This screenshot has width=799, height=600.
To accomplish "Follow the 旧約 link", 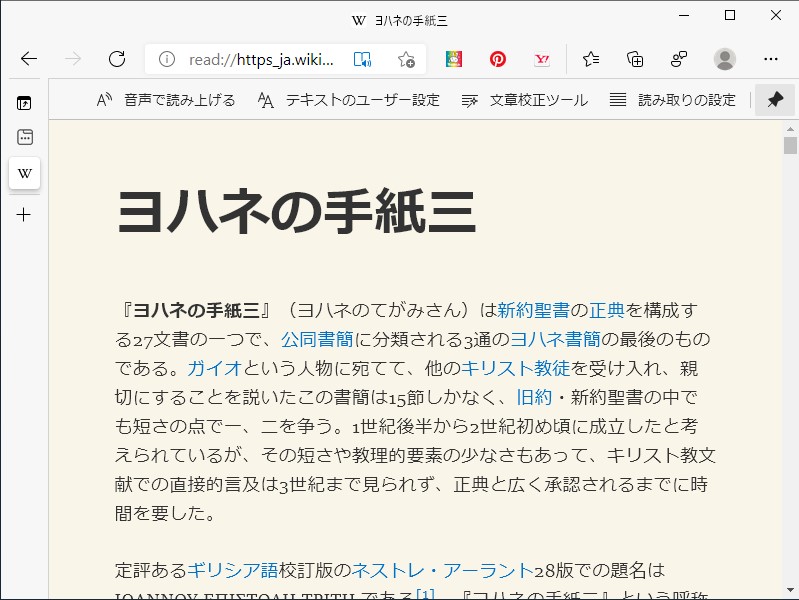I will [x=534, y=397].
